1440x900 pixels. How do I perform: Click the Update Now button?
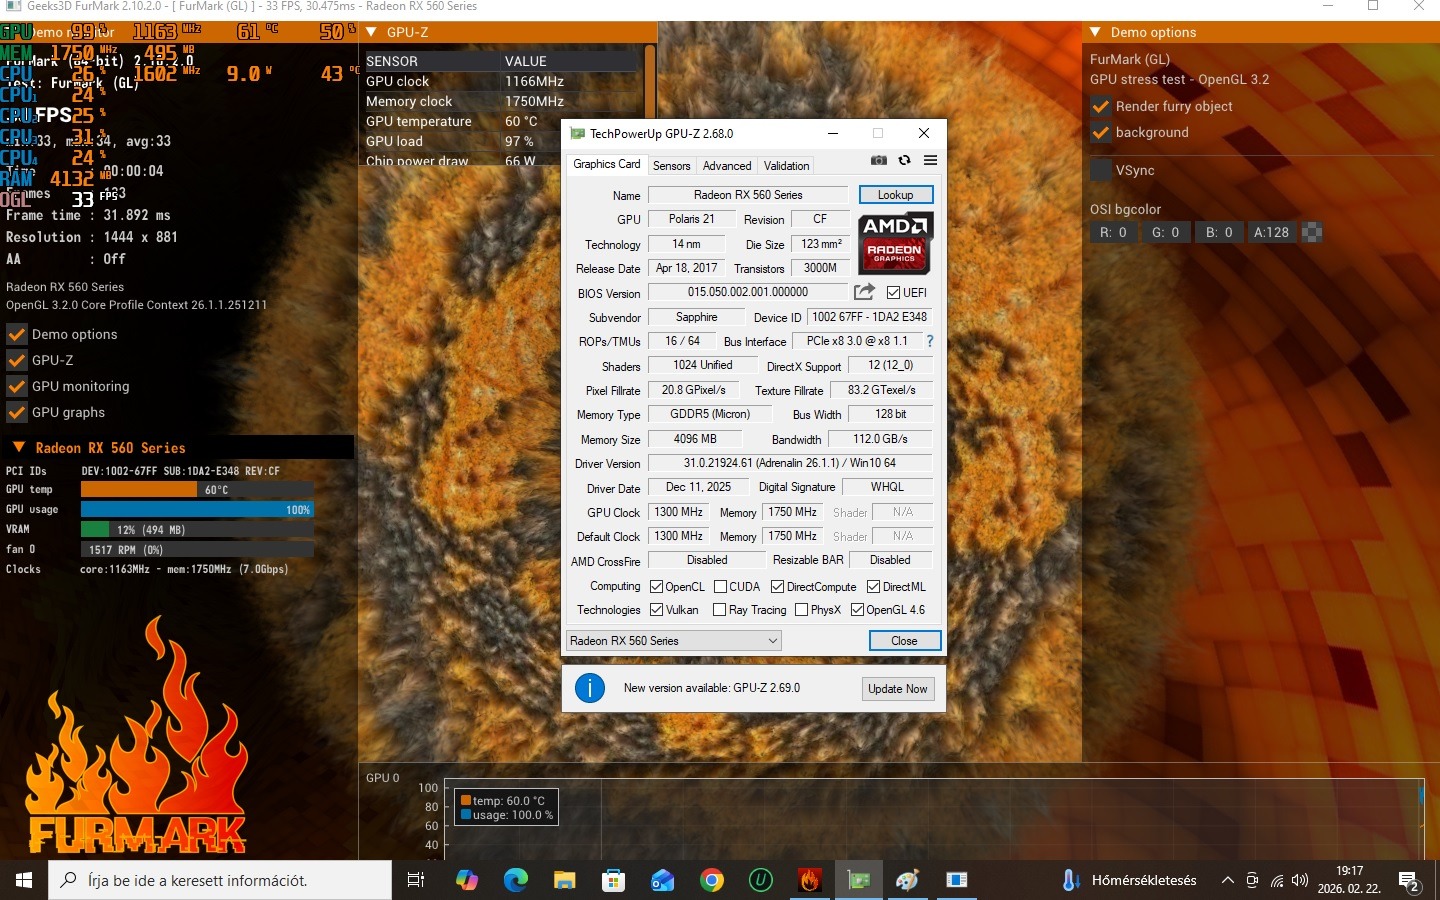897,689
